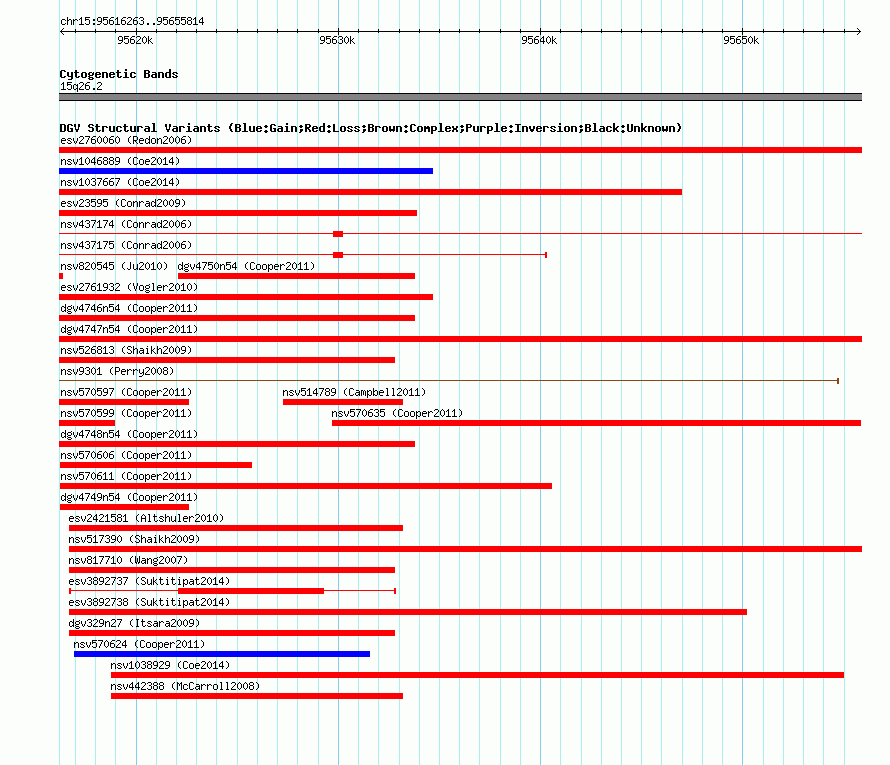Click the small red block on nsv437175 track
The image size is (890, 765).
click(338, 255)
